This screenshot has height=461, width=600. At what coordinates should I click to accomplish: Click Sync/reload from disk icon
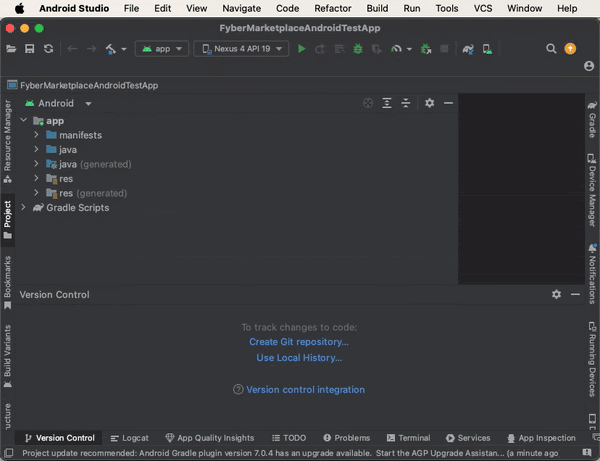pyautogui.click(x=48, y=49)
